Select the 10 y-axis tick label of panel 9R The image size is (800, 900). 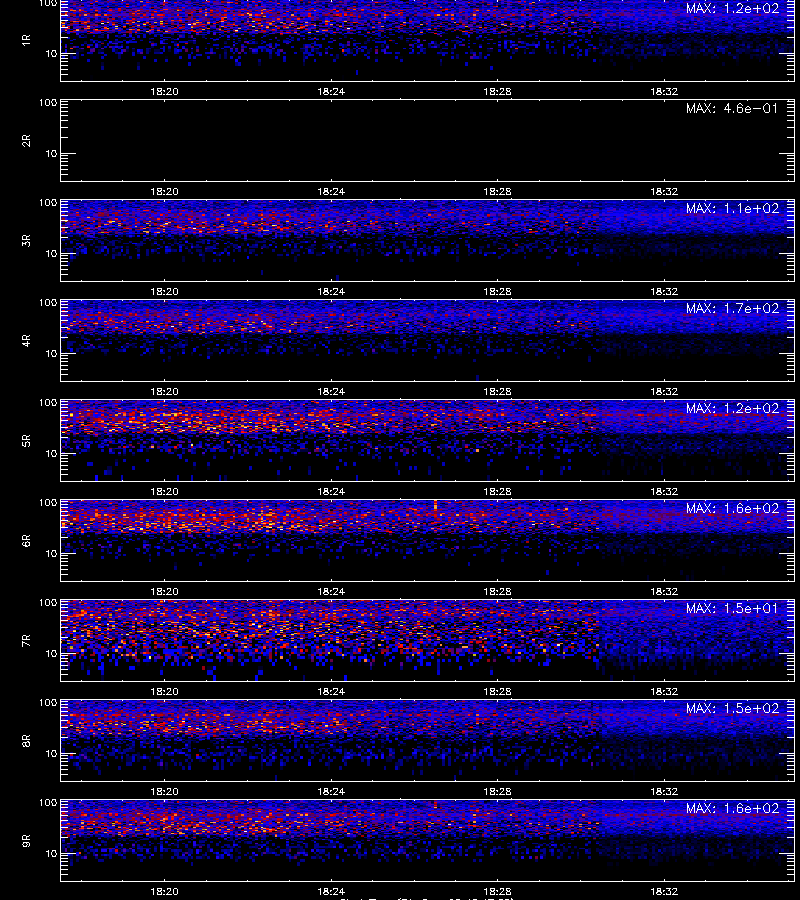click(51, 854)
